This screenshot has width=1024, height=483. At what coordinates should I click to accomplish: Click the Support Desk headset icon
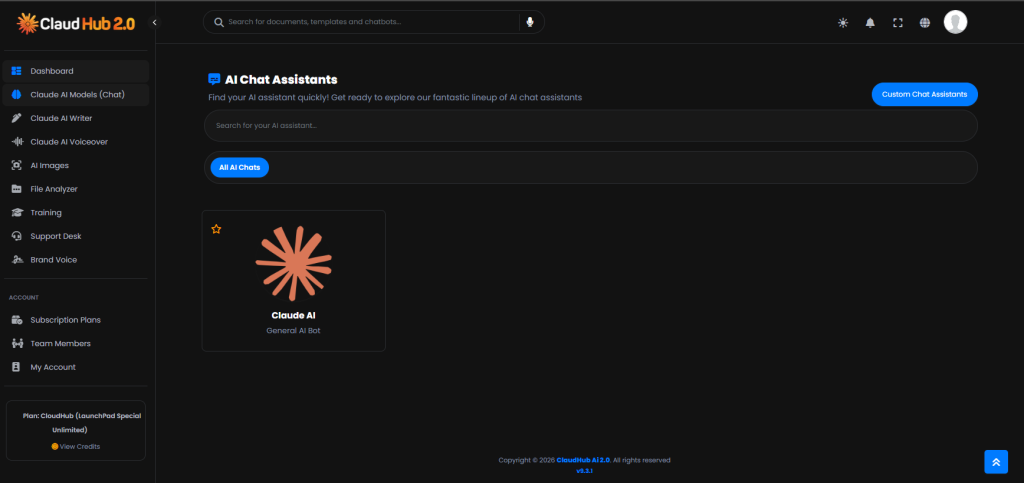click(17, 236)
